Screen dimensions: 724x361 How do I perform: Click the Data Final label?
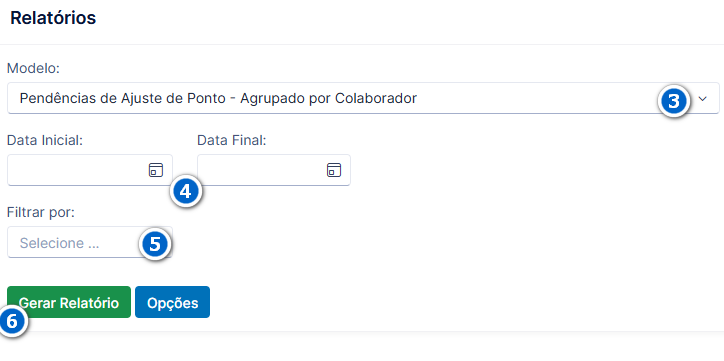[x=232, y=140]
